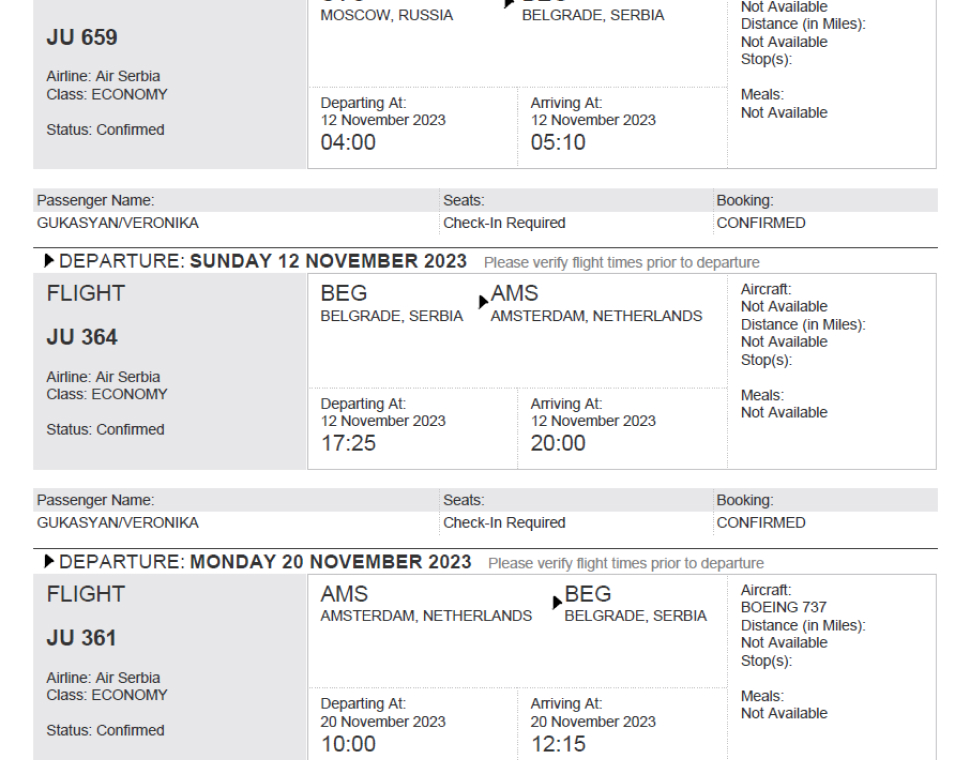The image size is (970, 760).
Task: Click the 10:00 departure time
Action: 348,744
